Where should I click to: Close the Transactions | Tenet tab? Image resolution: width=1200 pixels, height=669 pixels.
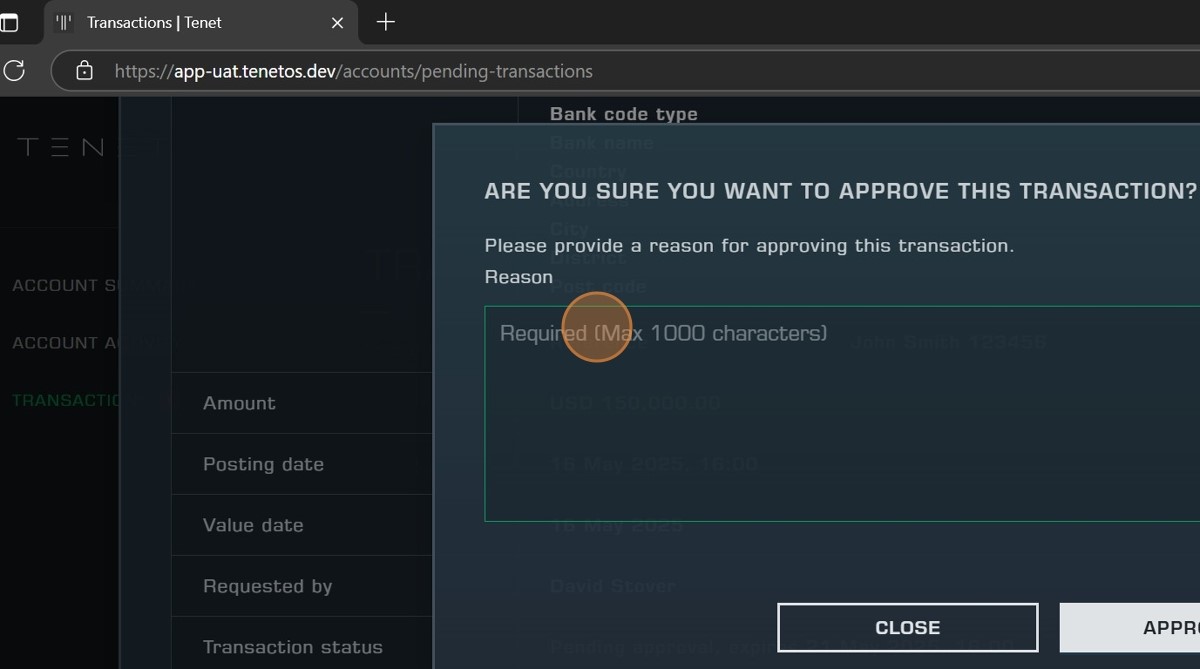pos(337,22)
